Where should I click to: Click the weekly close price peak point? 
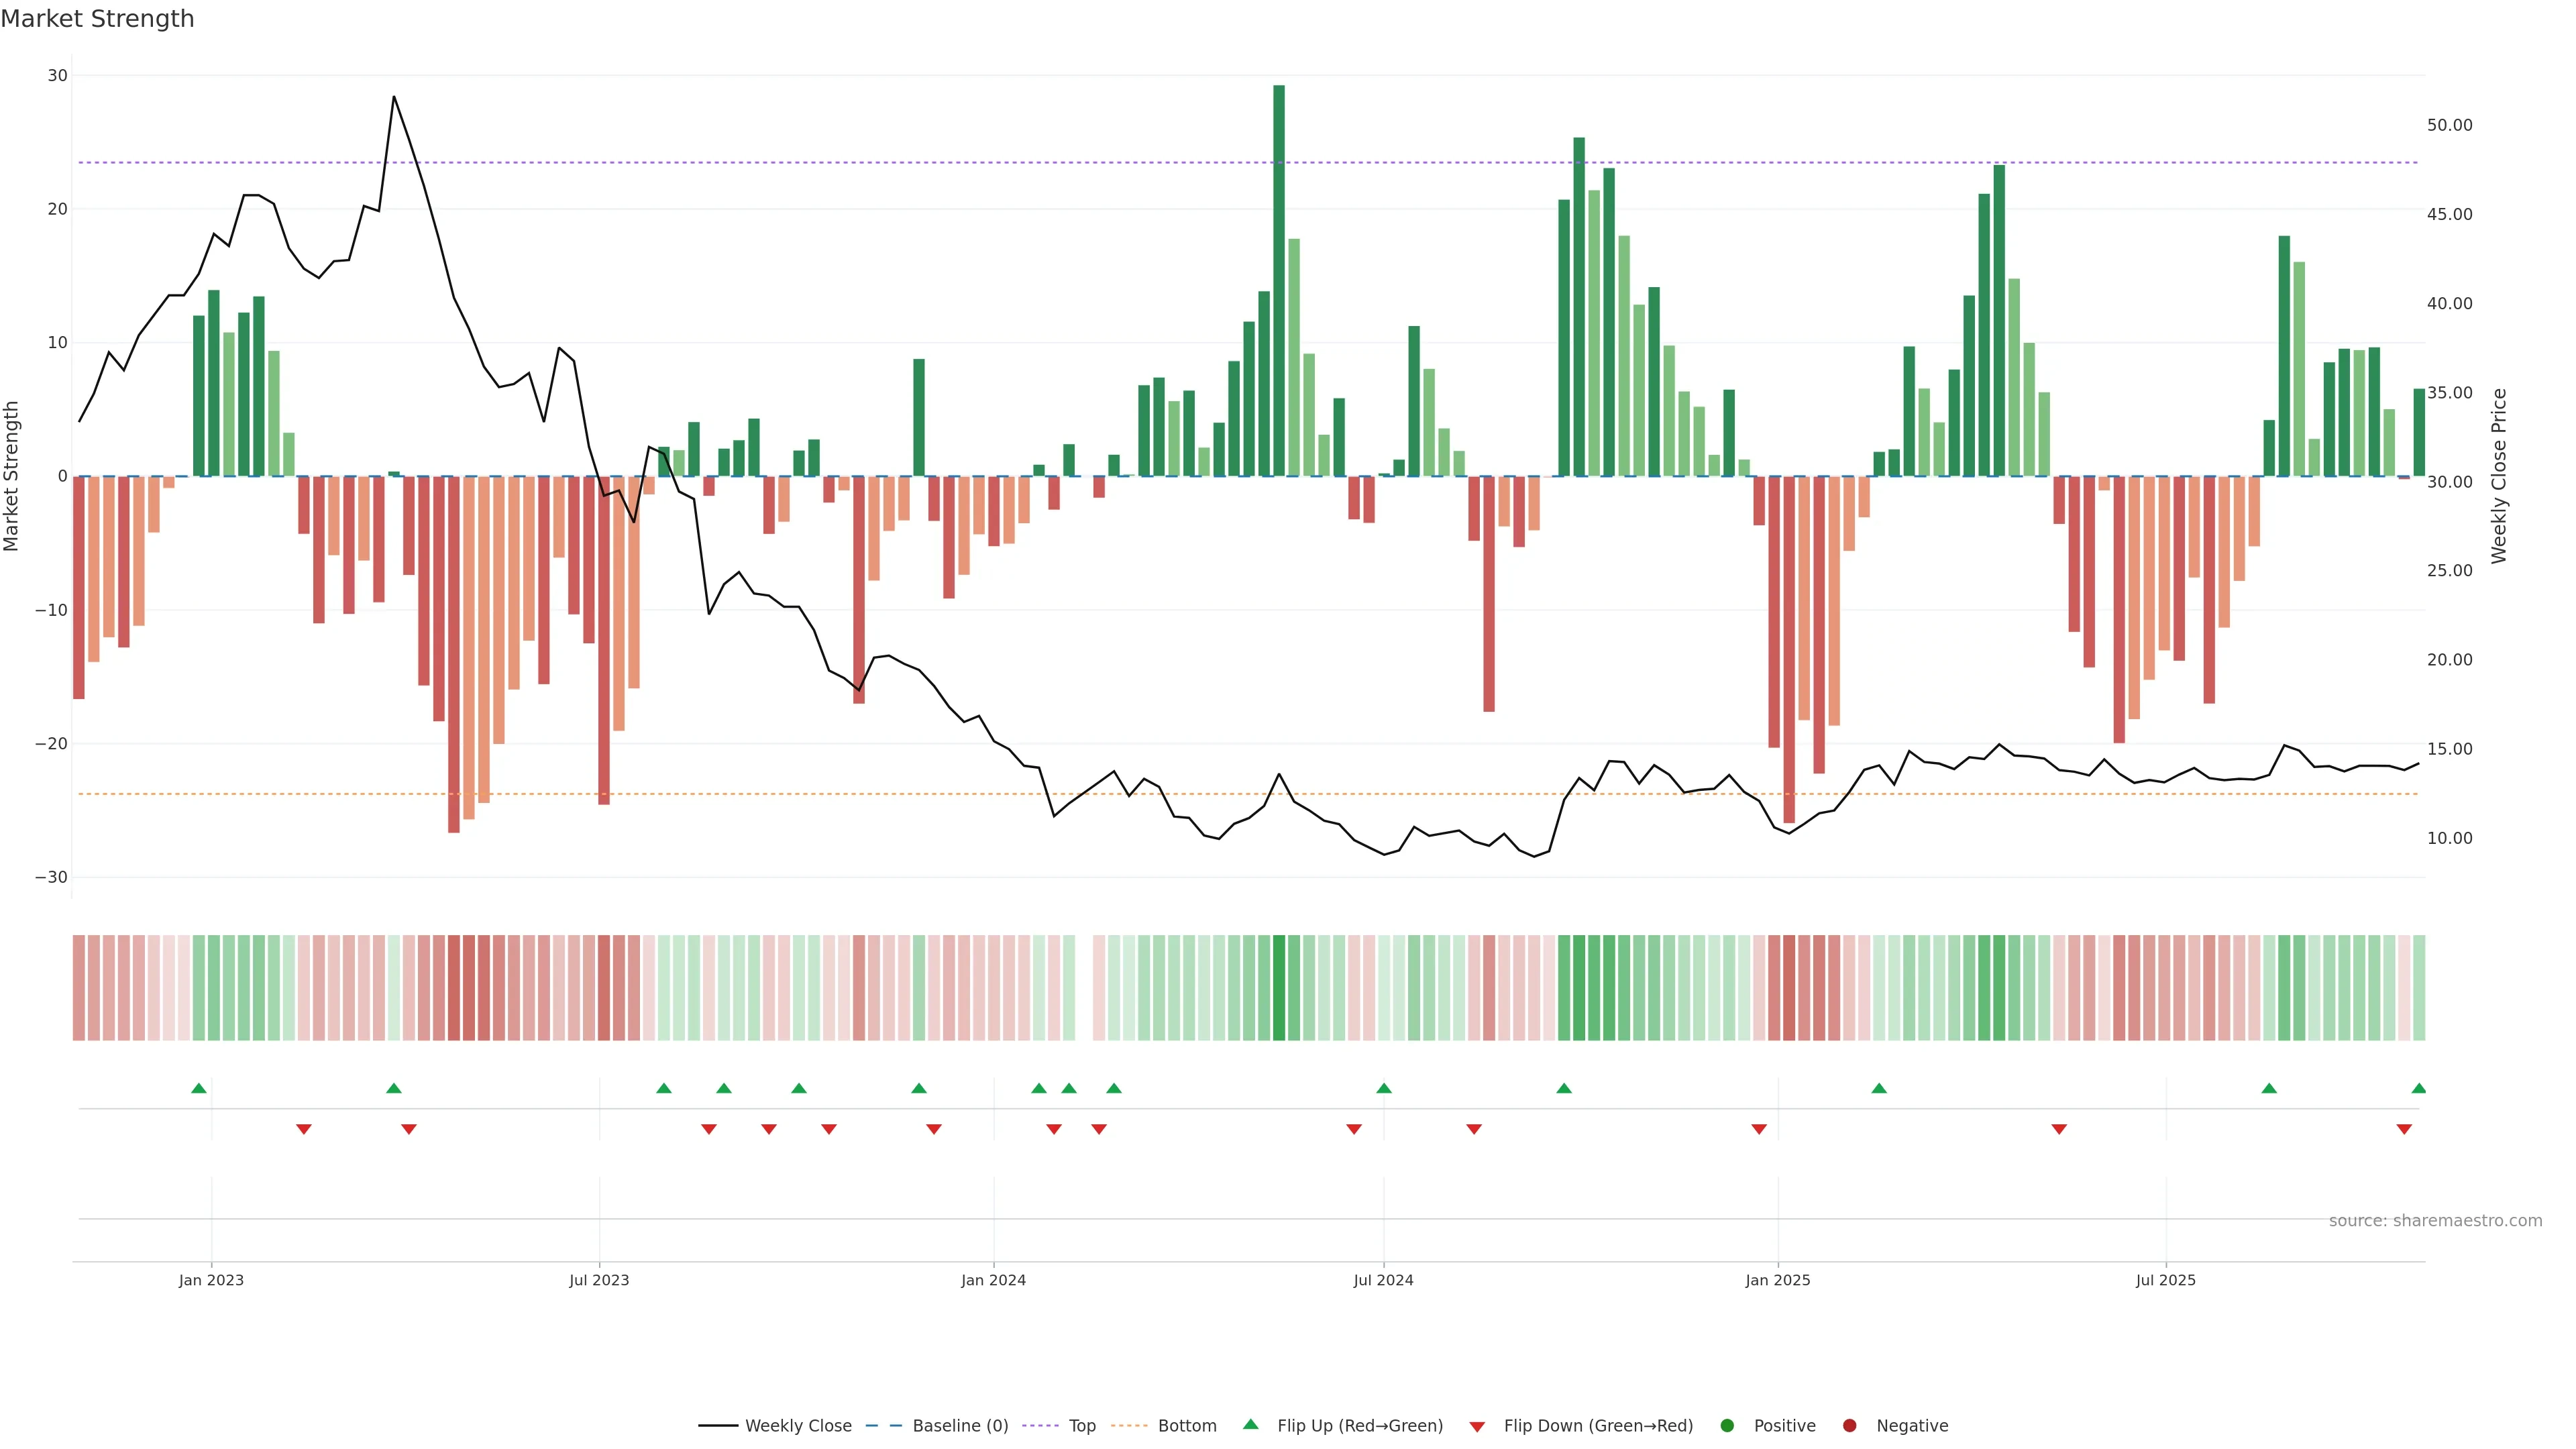[394, 97]
